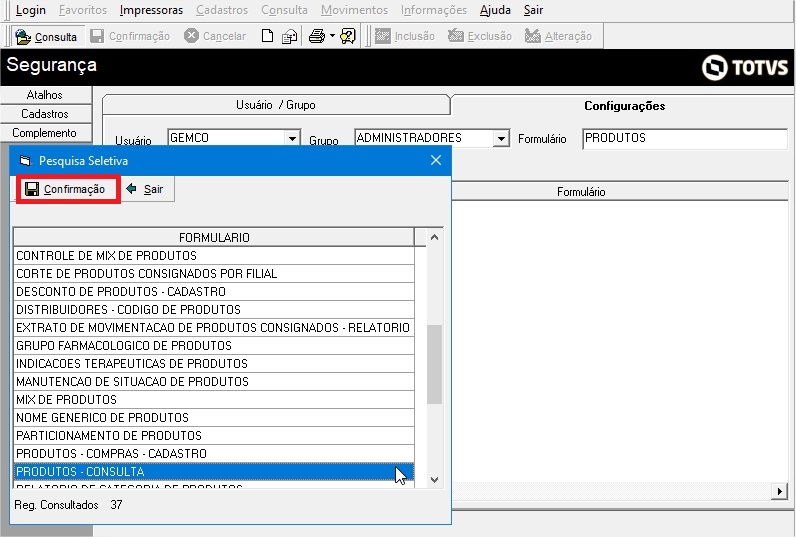Viewport: 796px width, 537px height.
Task: Click the list scroll down arrow
Action: tap(435, 480)
